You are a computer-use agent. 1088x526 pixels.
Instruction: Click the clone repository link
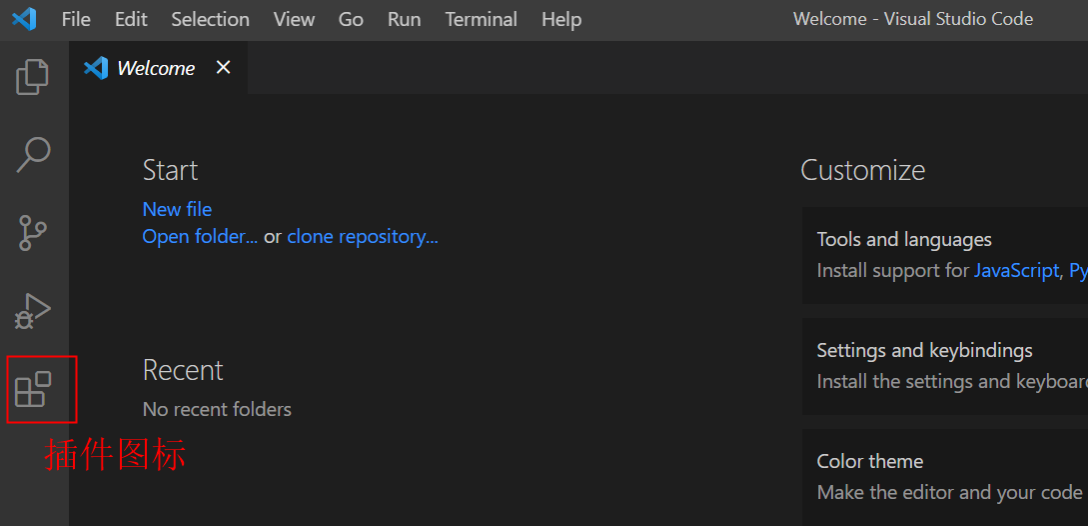[x=362, y=237]
